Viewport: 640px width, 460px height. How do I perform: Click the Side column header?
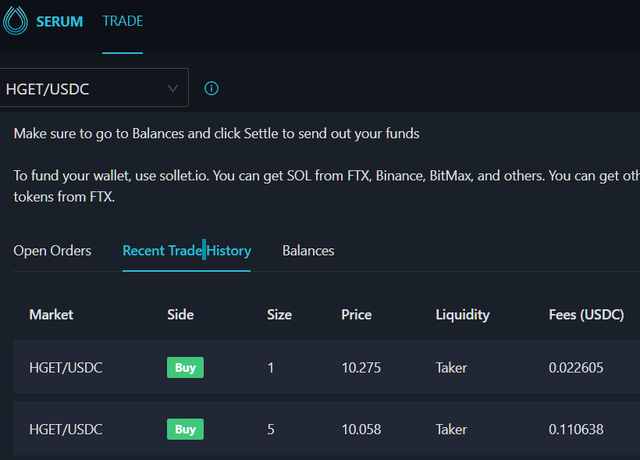pos(180,314)
